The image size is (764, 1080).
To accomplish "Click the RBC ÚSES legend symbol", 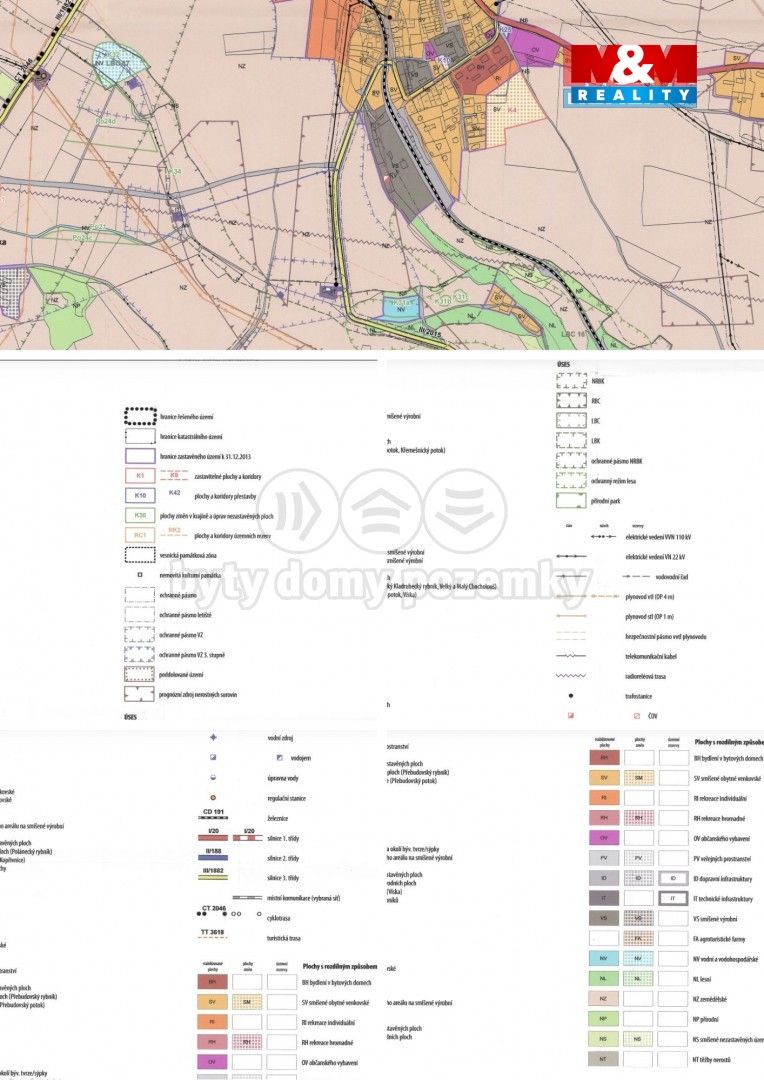I will 572,400.
